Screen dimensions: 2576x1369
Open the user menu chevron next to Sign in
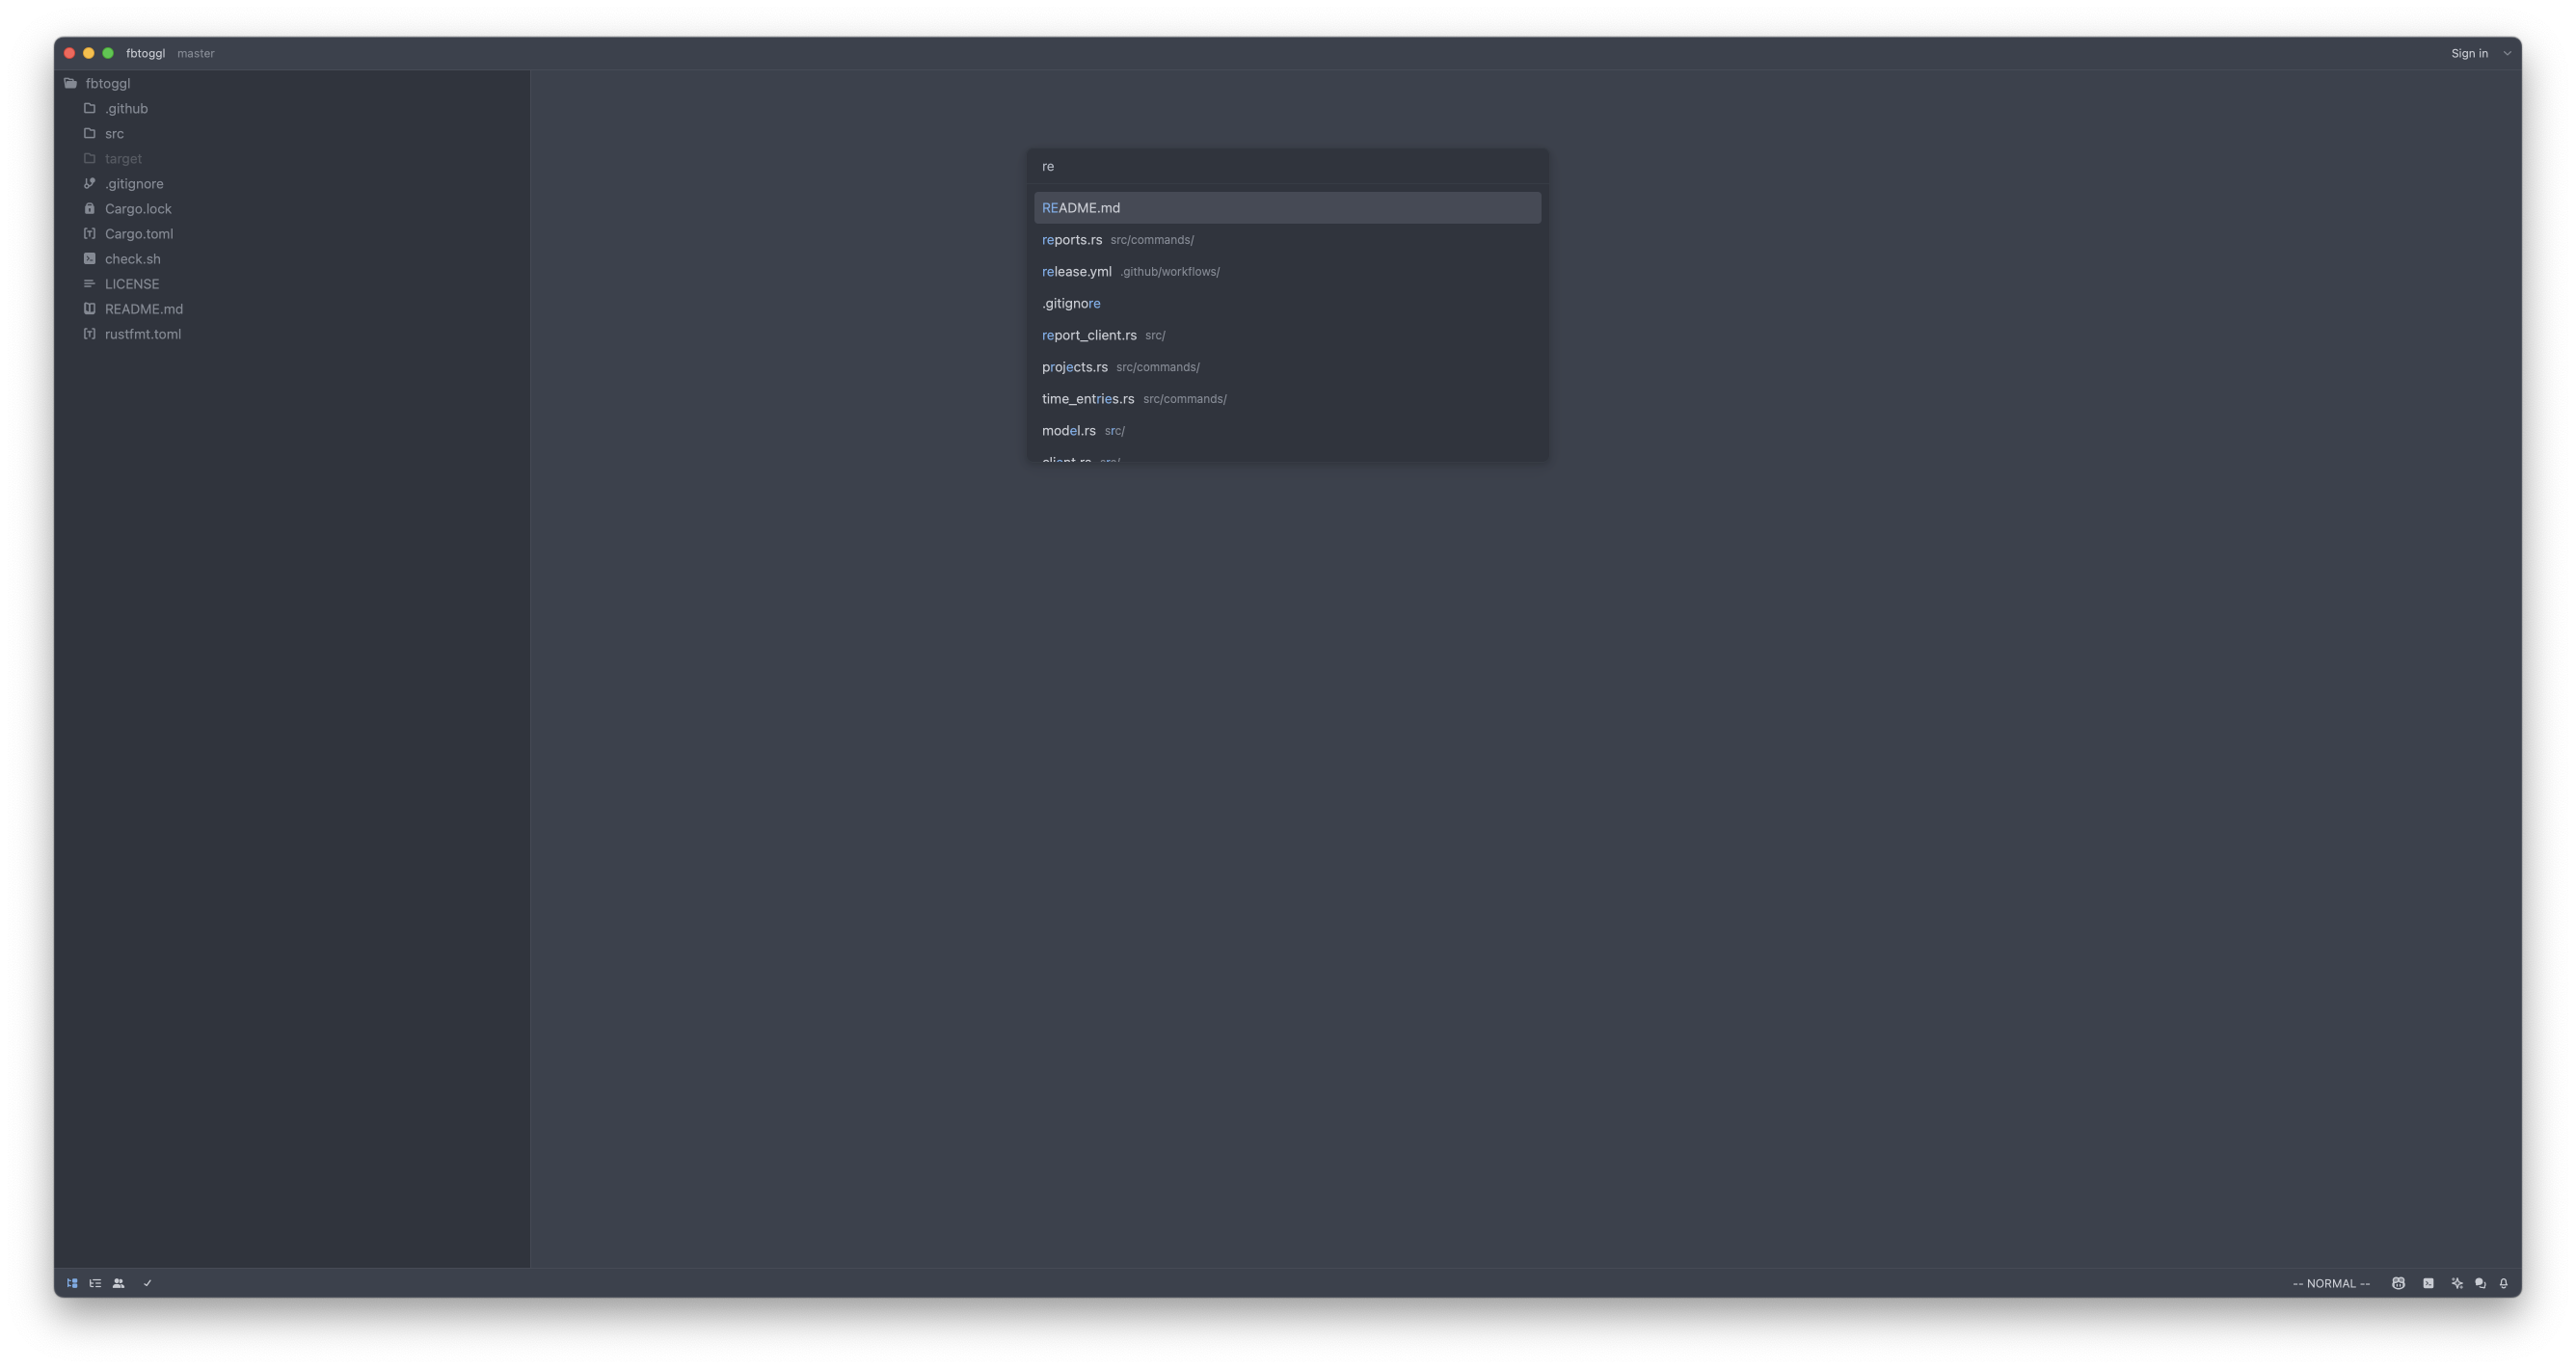coord(2507,53)
